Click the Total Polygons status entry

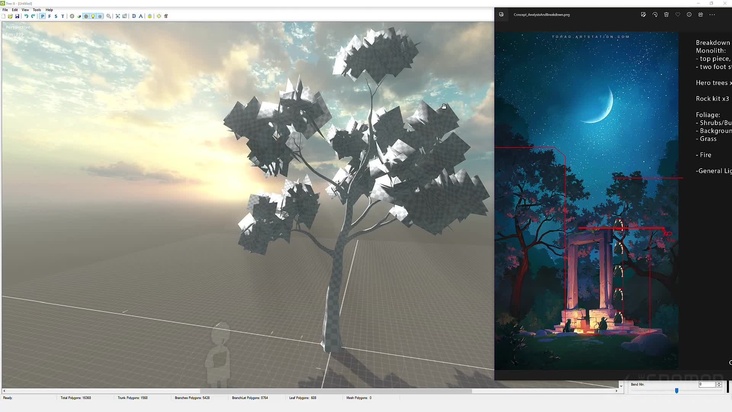pos(76,398)
